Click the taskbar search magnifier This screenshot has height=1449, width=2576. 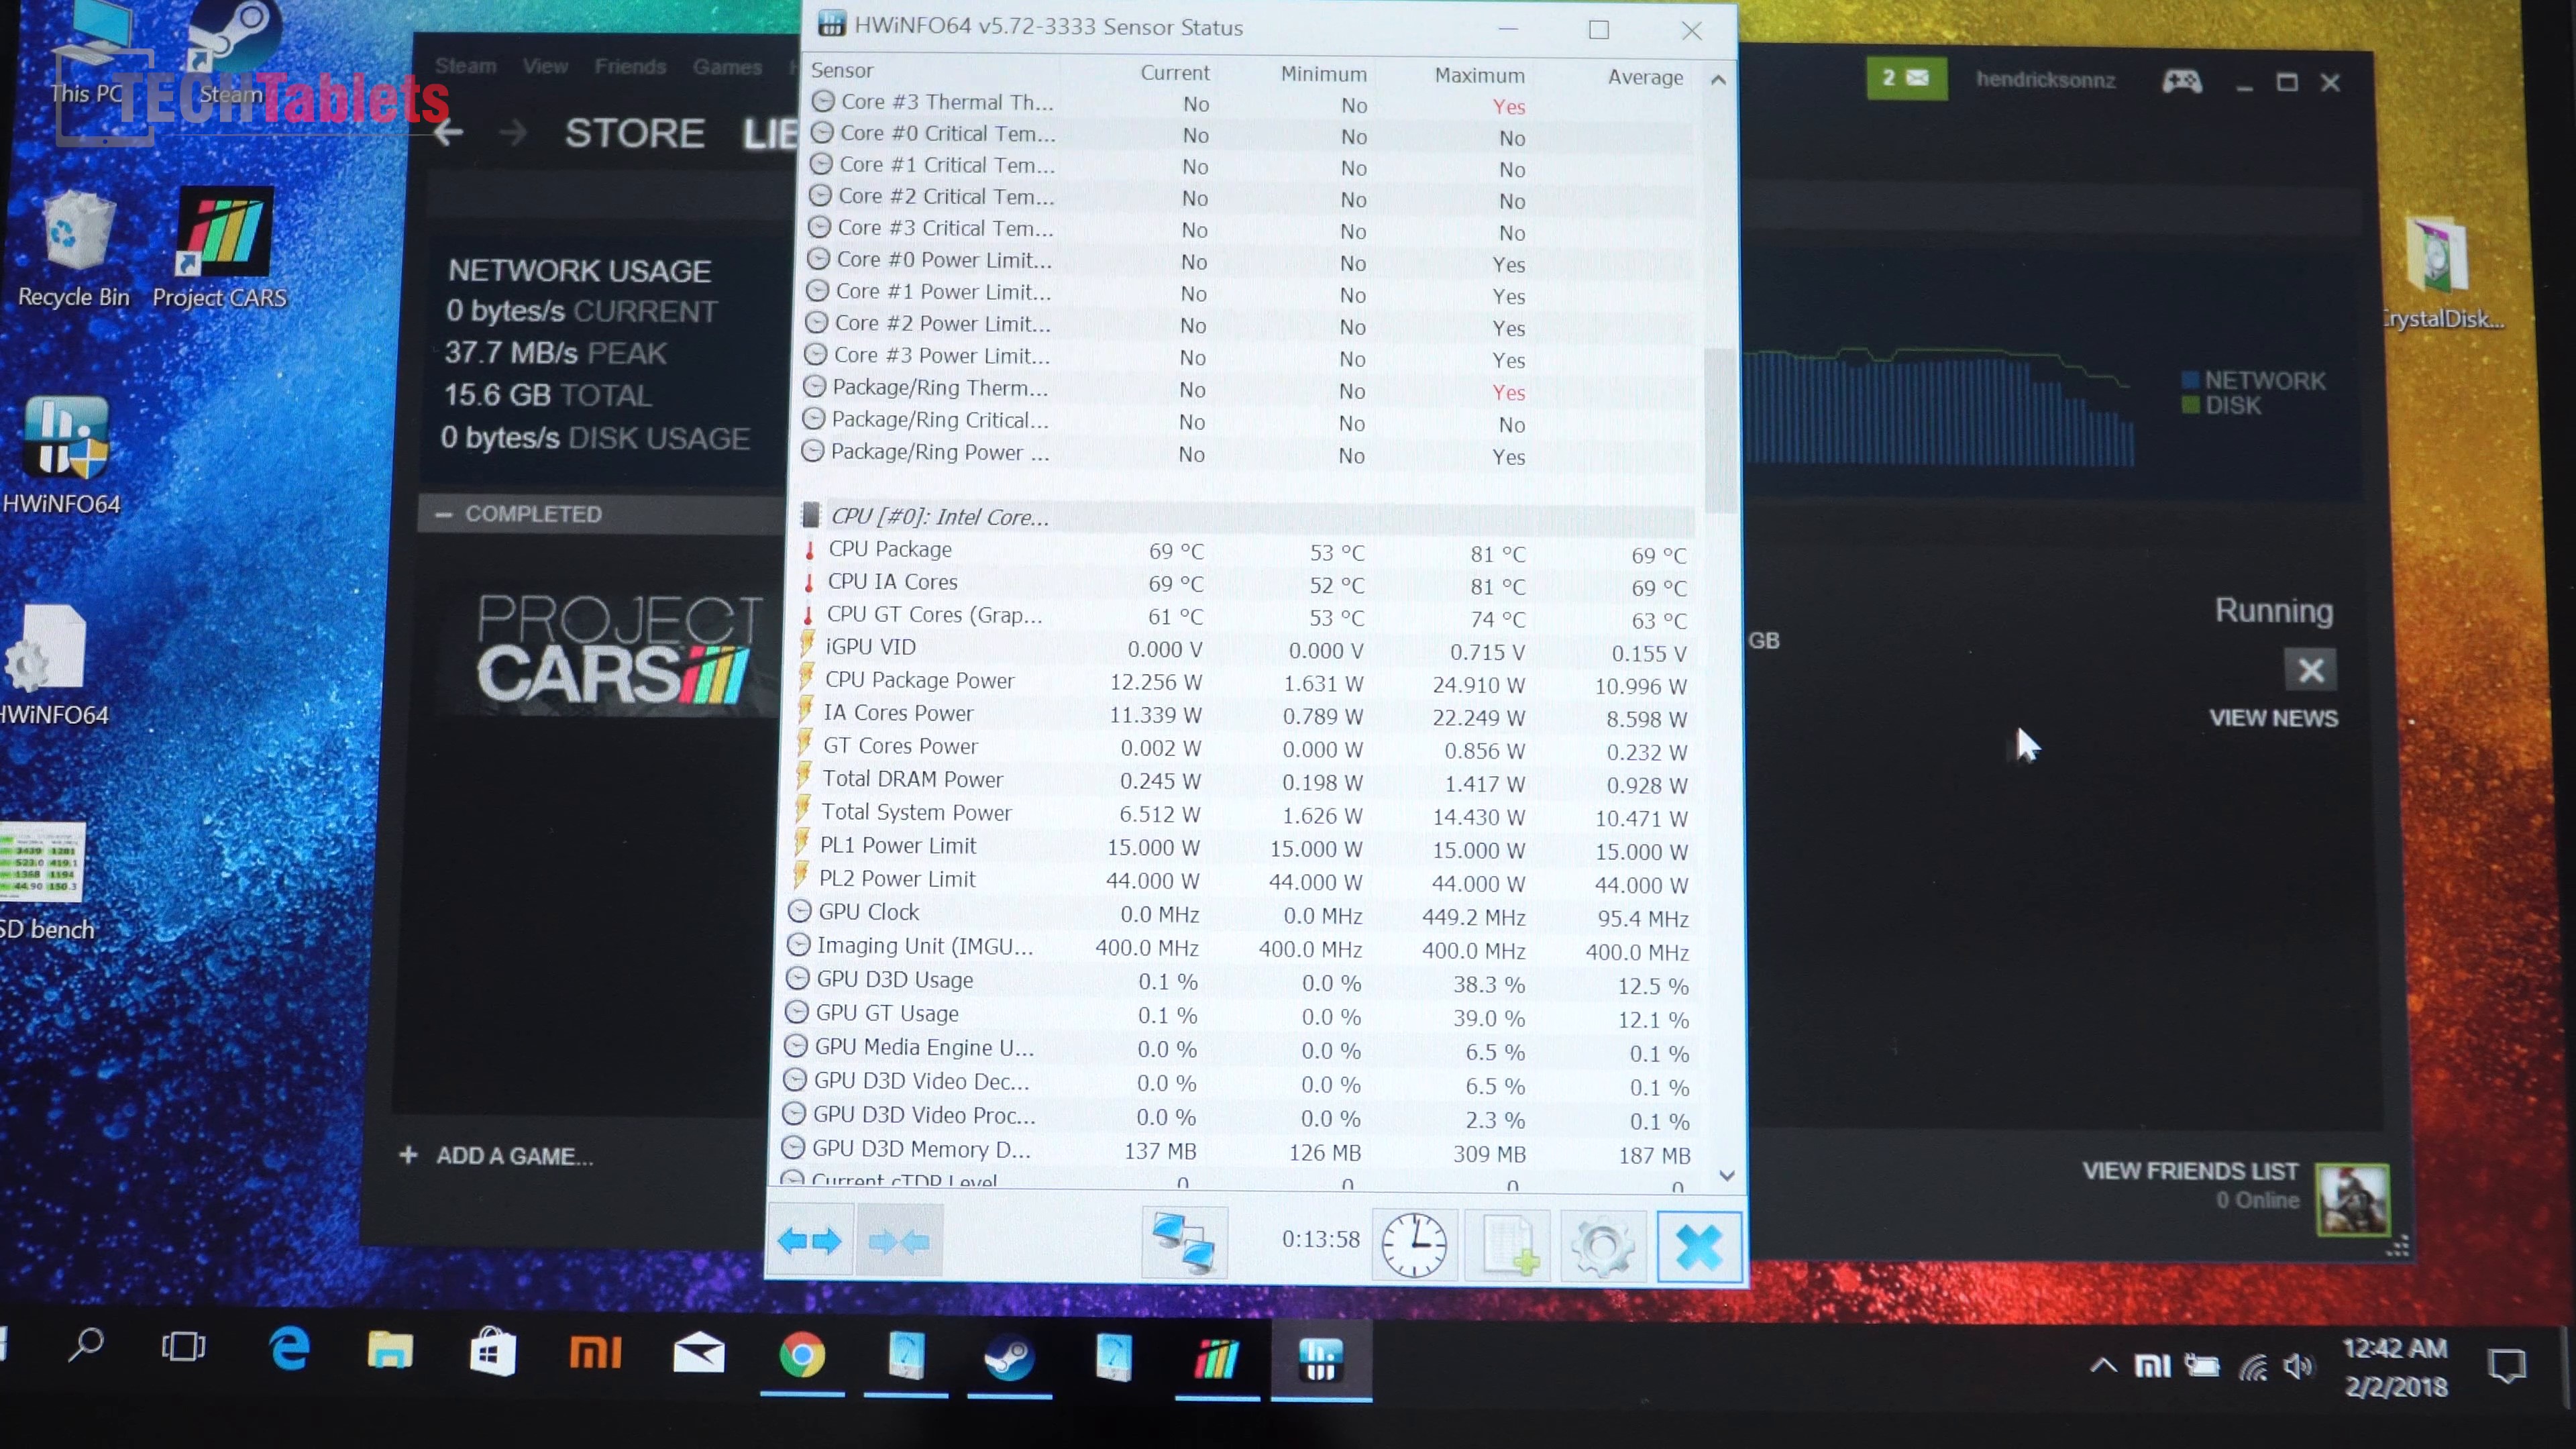point(86,1345)
